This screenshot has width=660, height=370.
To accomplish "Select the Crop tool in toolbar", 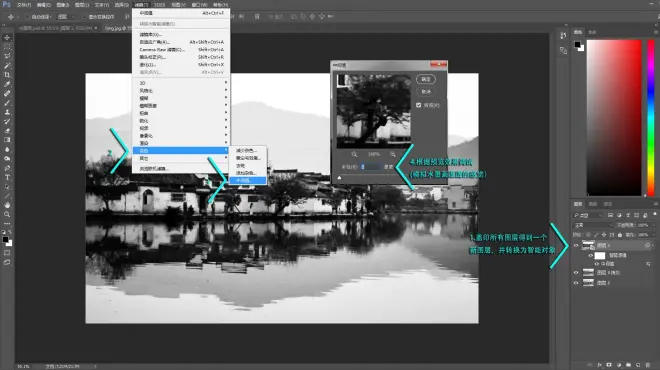I will 7,75.
